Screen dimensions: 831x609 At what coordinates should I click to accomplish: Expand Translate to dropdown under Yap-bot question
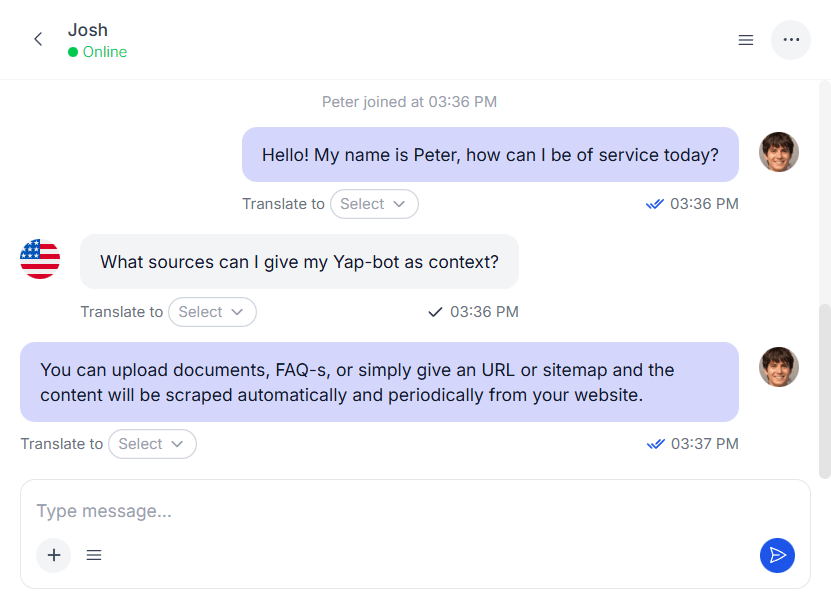[x=212, y=312]
